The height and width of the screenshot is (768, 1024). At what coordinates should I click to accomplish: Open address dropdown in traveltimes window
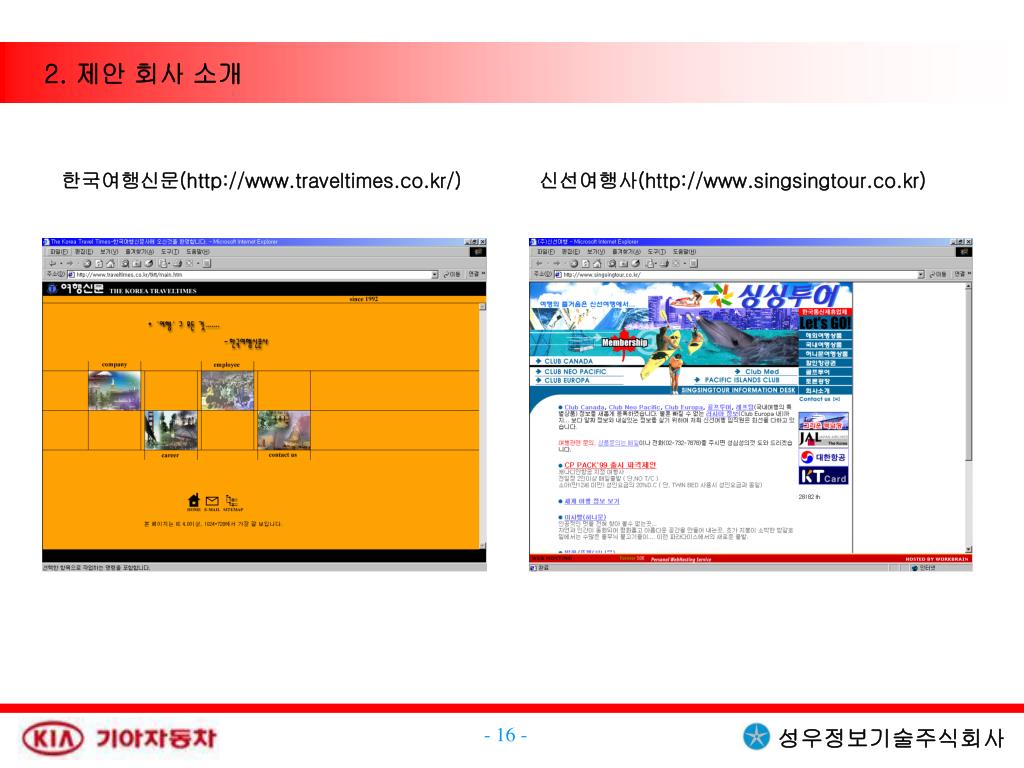pos(435,275)
